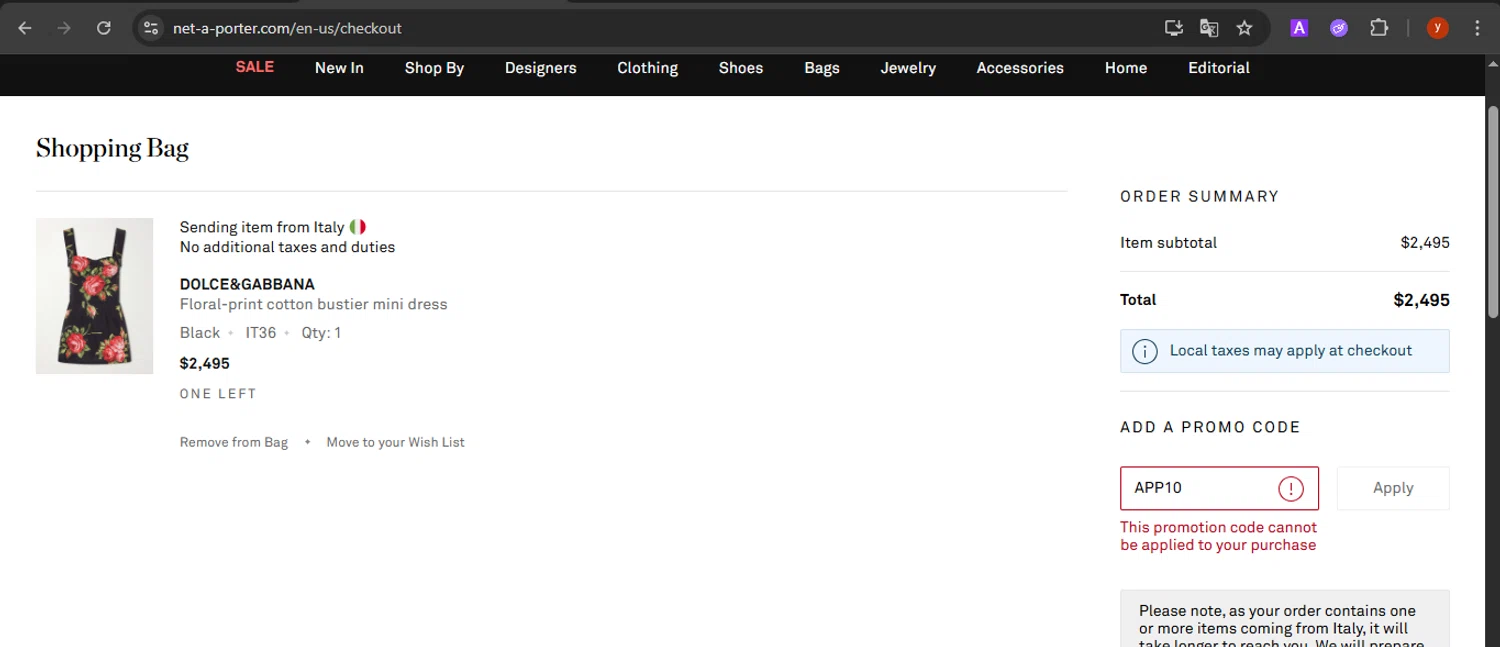1500x647 pixels.
Task: Open the Designers menu
Action: tap(540, 68)
